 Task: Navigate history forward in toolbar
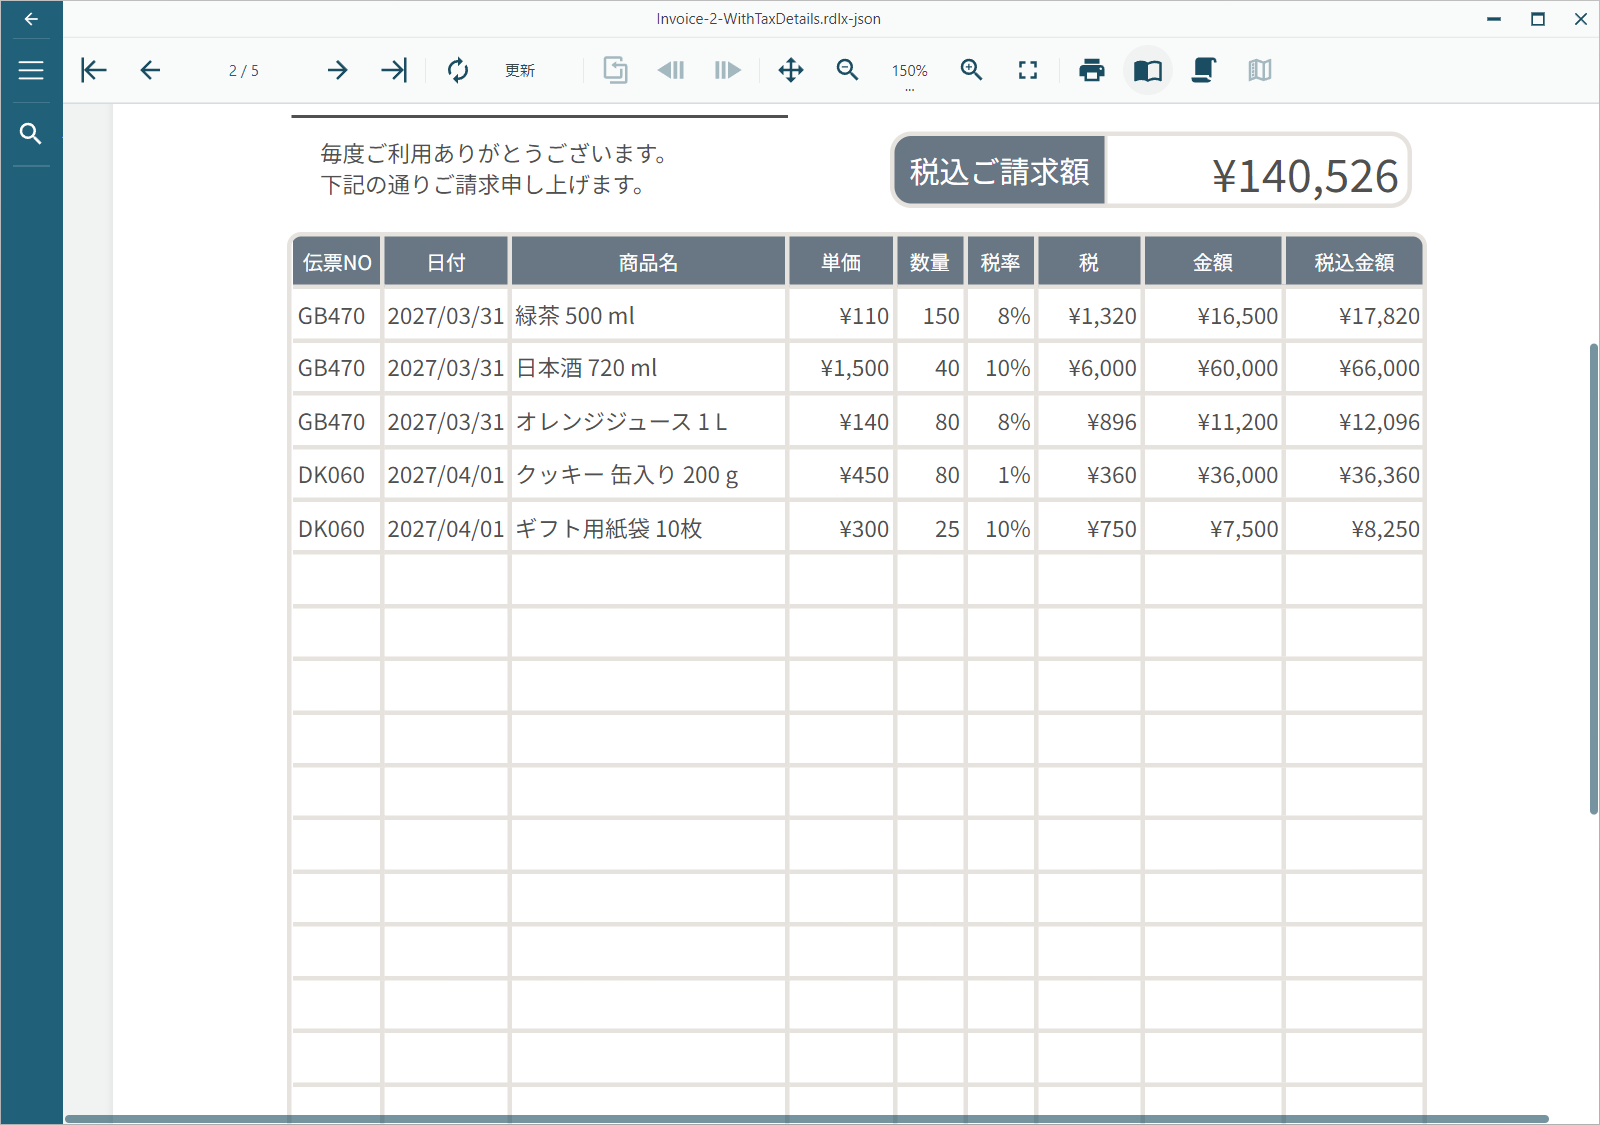(727, 70)
